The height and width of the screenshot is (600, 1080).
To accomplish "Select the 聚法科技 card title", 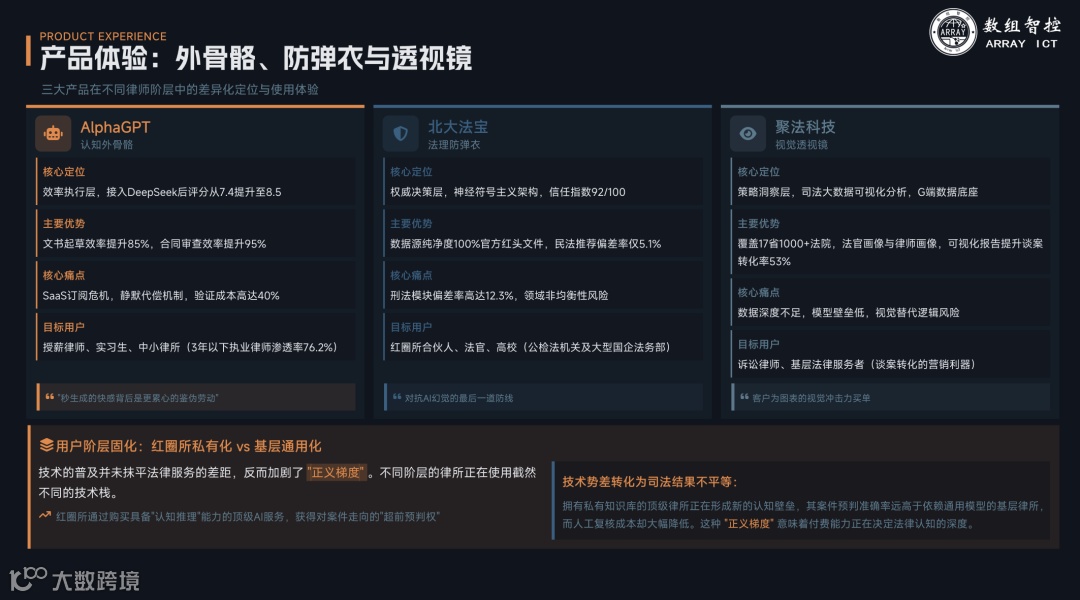I will [x=805, y=127].
